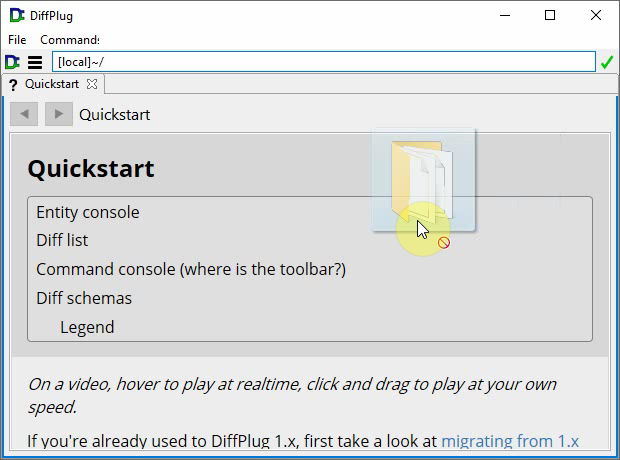Open the Entity console section link
Image resolution: width=620 pixels, height=460 pixels.
[x=88, y=212]
